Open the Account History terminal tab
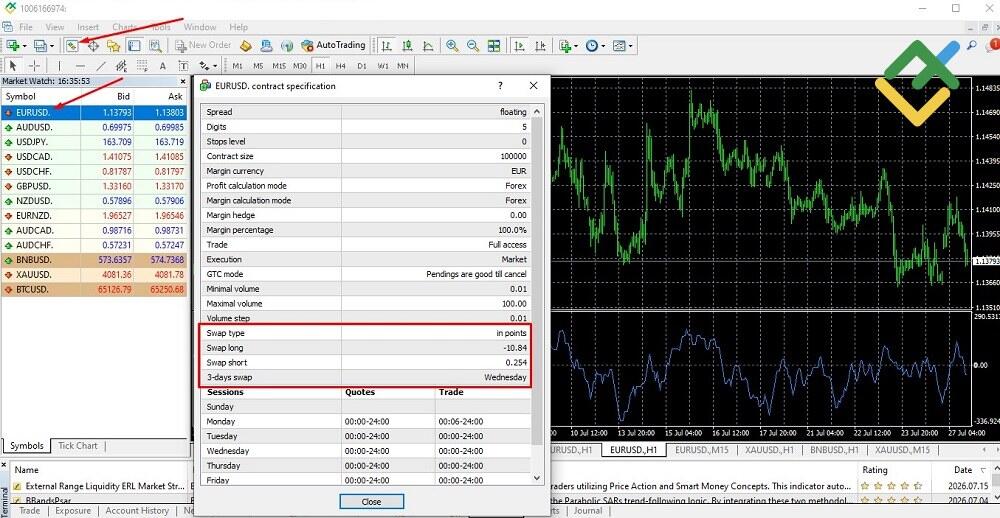Screen dimensions: 1000x518 (x=137, y=511)
